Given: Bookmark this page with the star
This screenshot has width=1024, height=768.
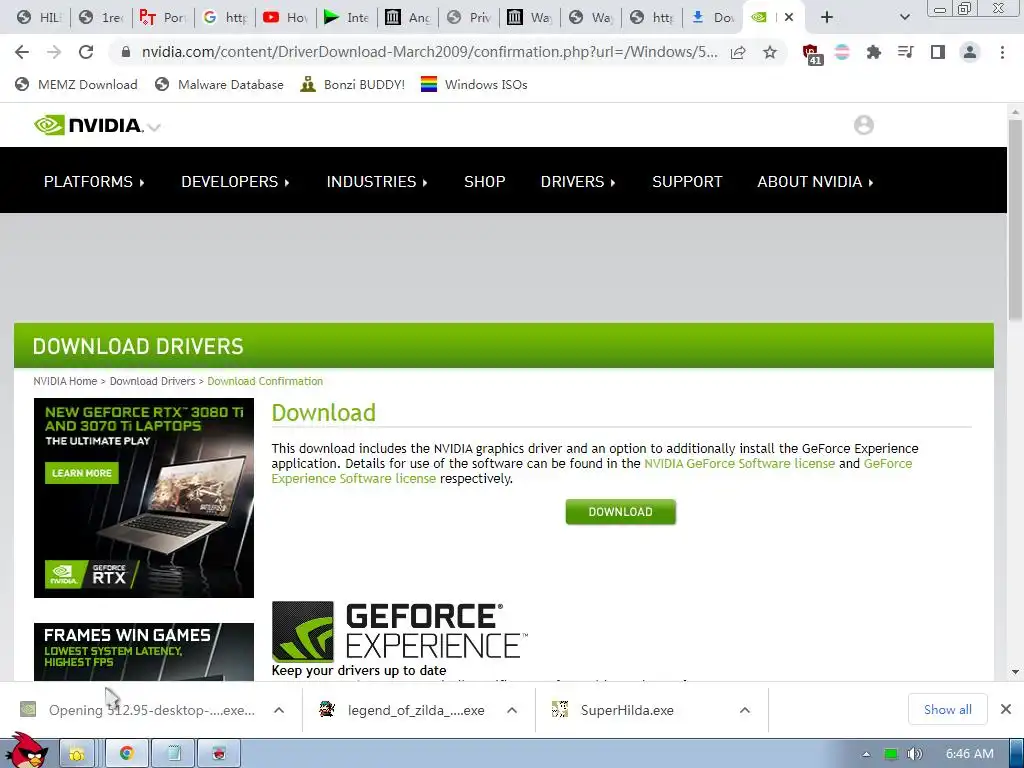Looking at the screenshot, I should coord(770,52).
